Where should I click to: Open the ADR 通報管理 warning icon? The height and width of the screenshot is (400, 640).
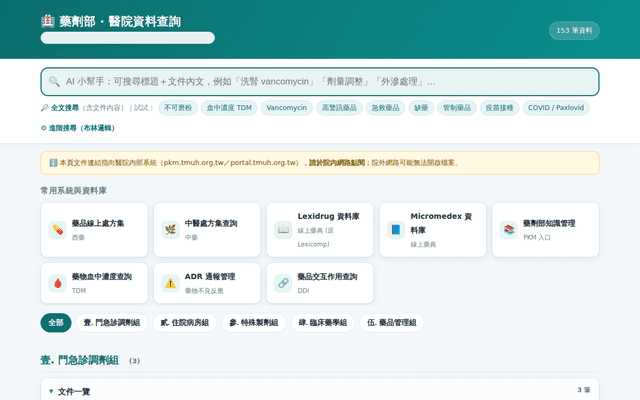click(171, 283)
